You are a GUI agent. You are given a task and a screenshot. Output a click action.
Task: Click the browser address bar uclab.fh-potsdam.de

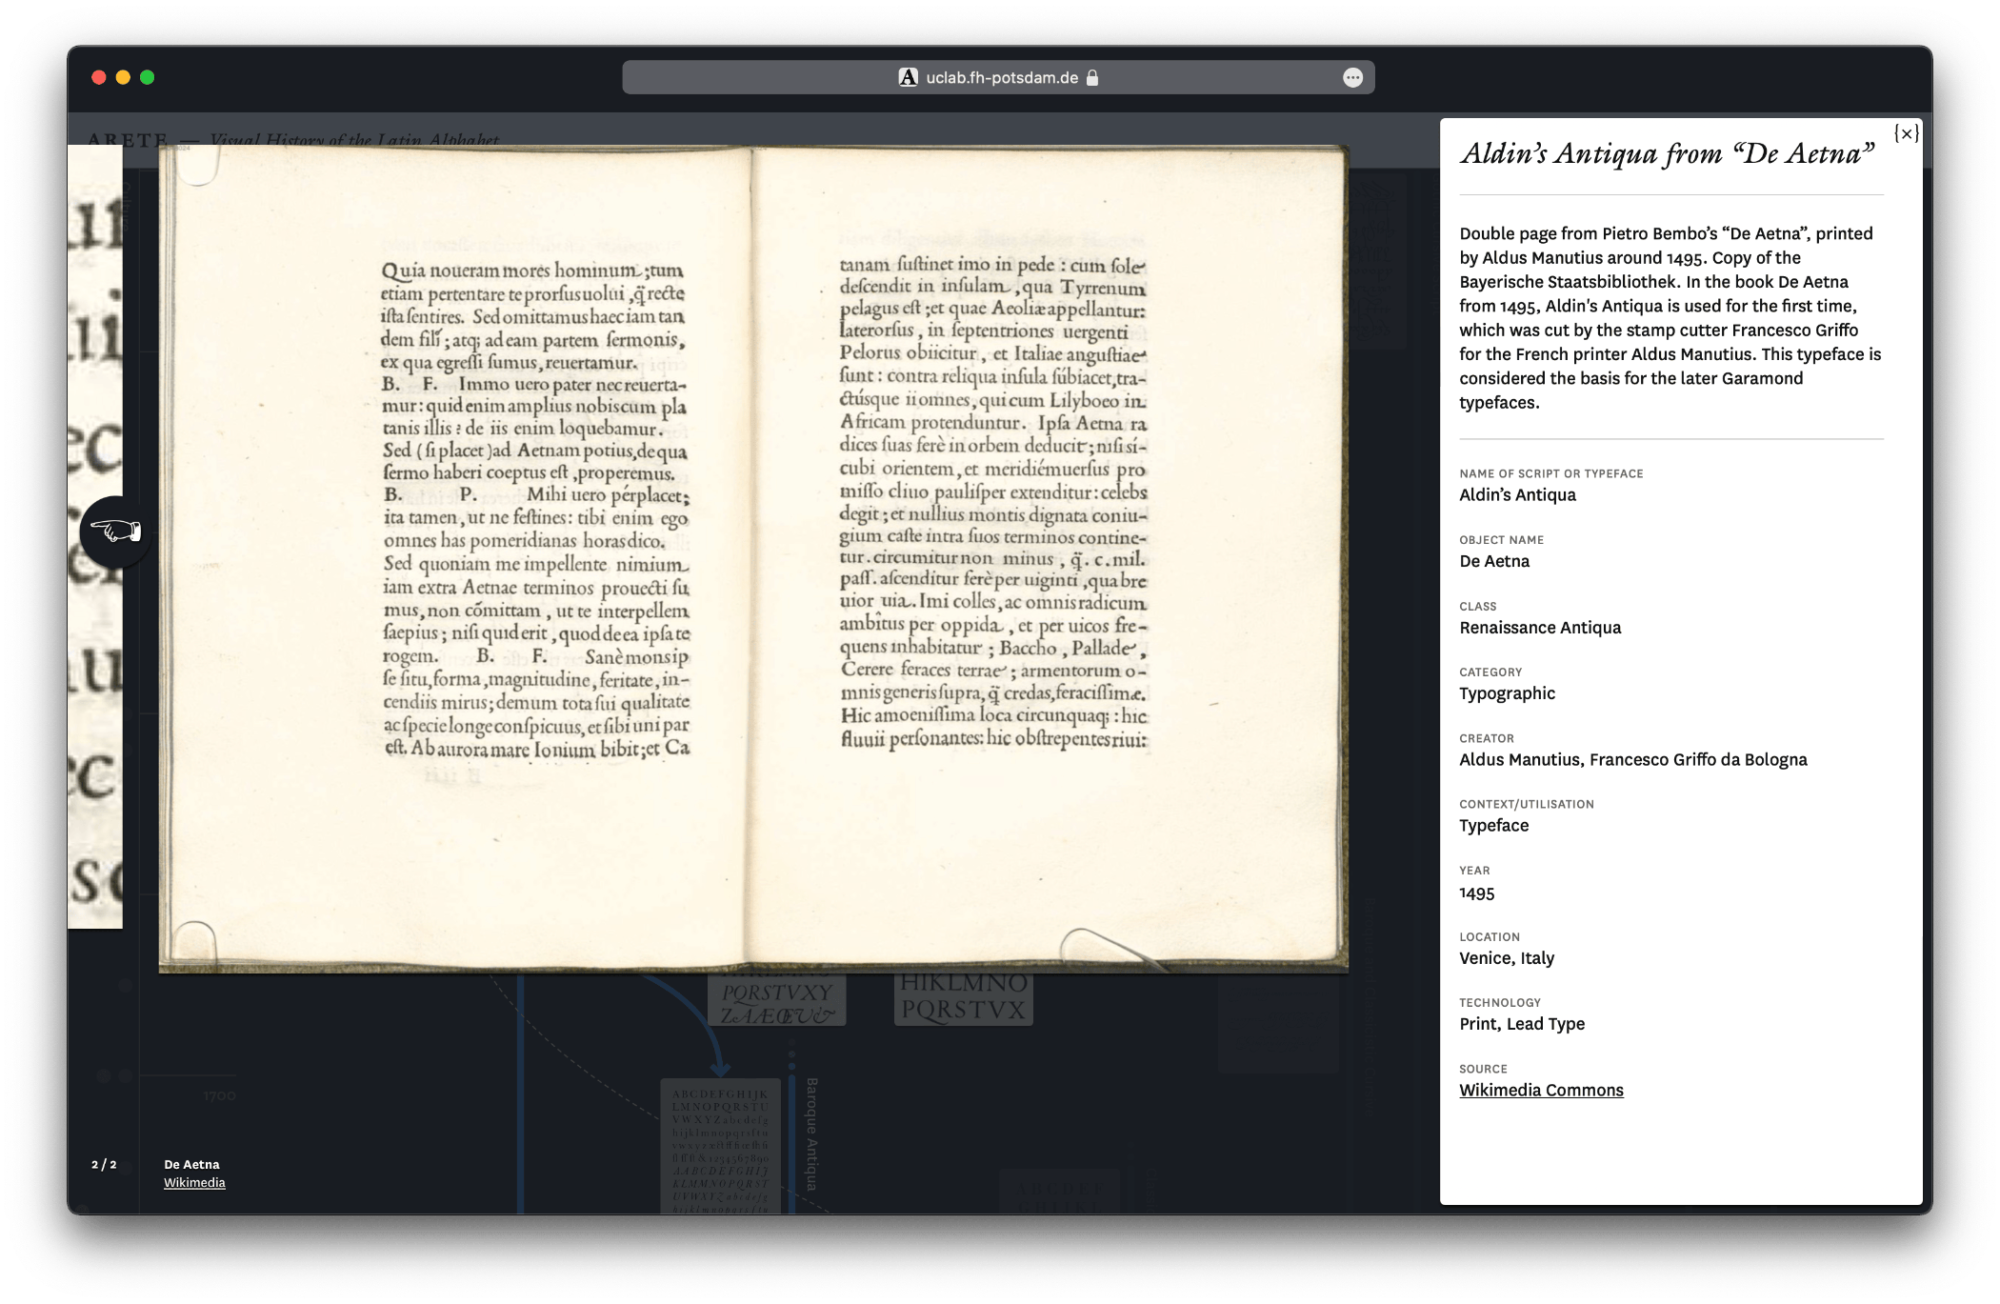coord(998,77)
